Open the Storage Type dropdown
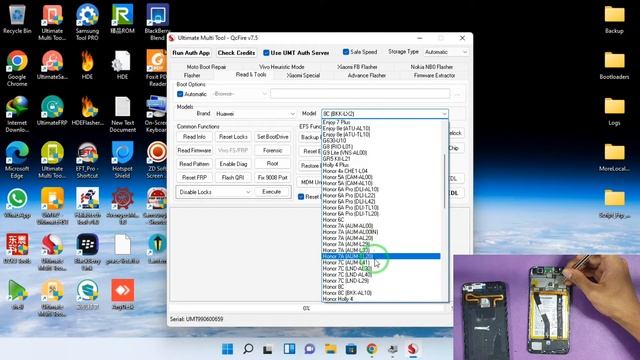 coord(446,52)
